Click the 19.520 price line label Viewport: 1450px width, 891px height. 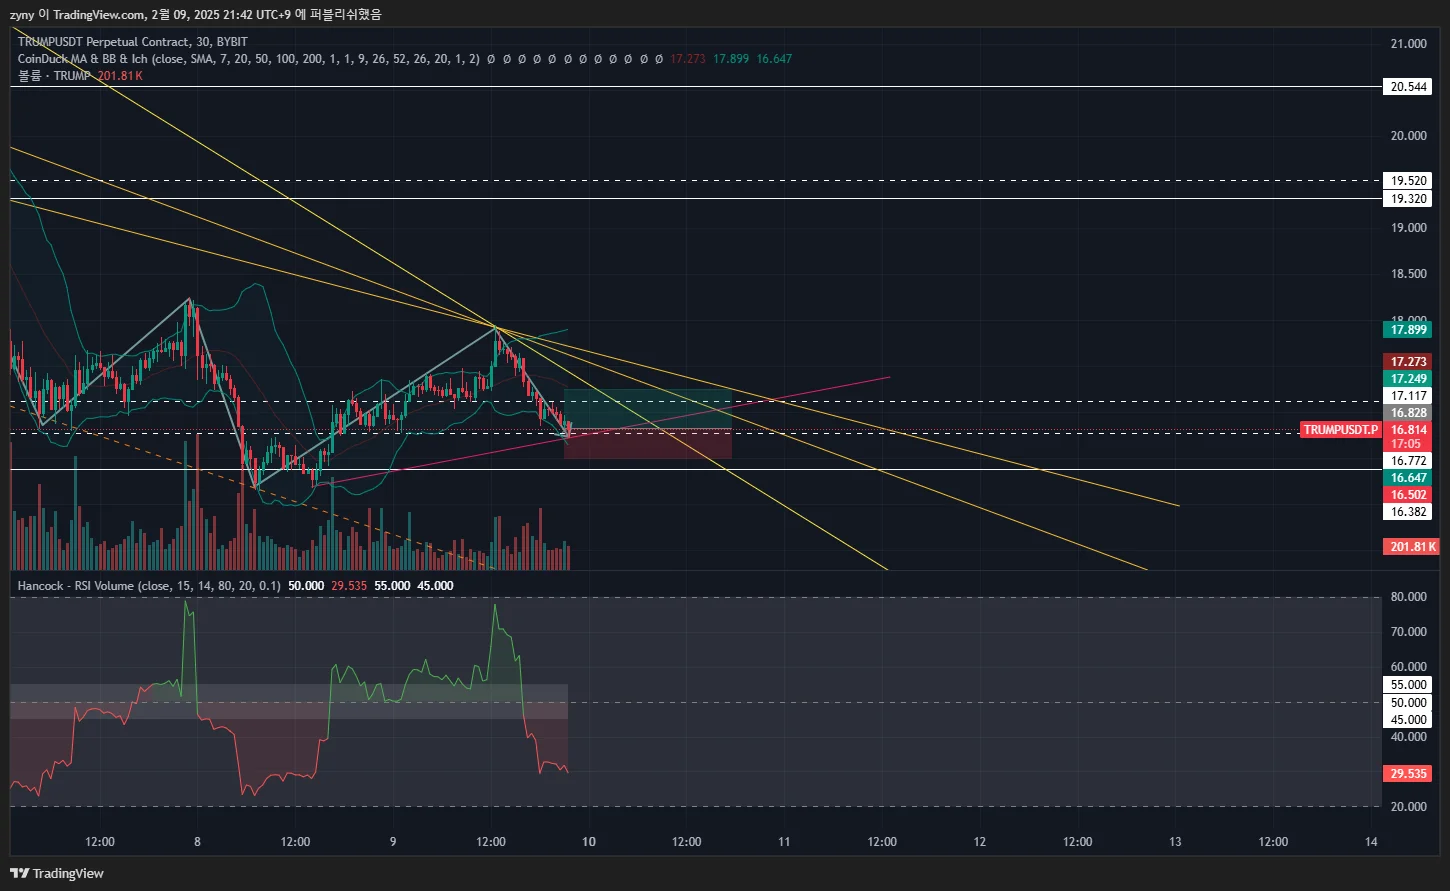[x=1409, y=181]
